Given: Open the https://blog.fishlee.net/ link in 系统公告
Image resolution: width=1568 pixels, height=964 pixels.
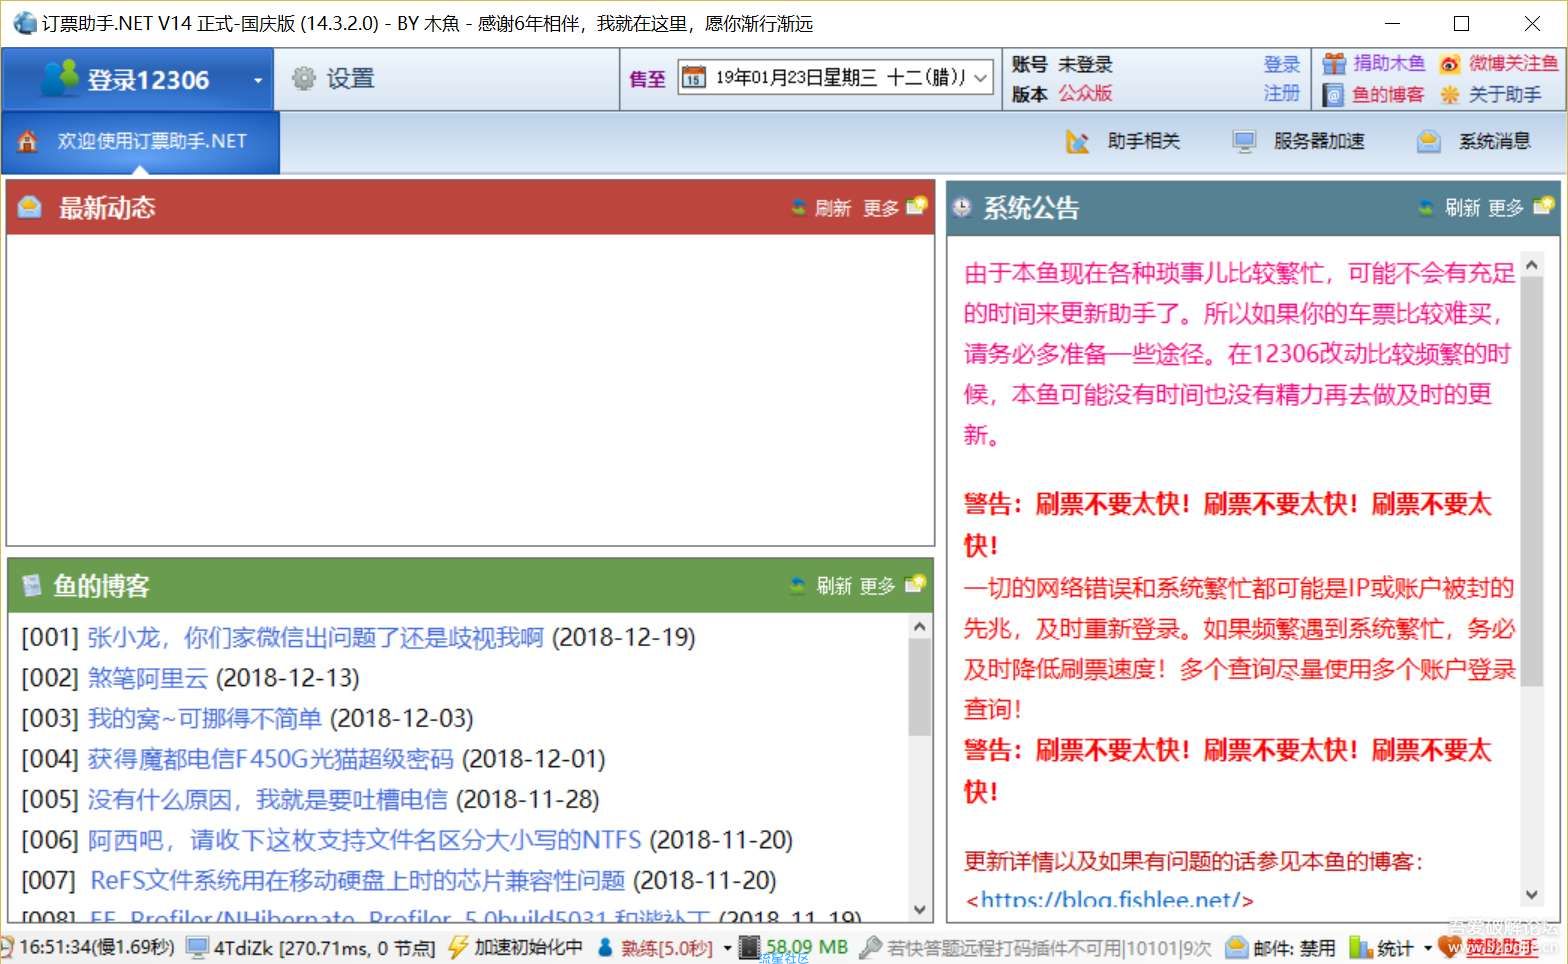Looking at the screenshot, I should [x=1109, y=899].
